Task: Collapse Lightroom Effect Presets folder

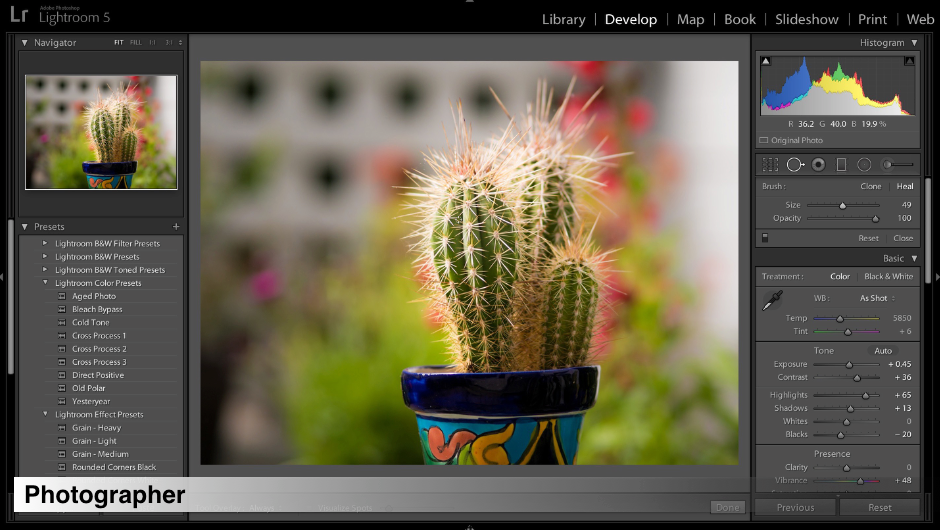Action: click(45, 413)
